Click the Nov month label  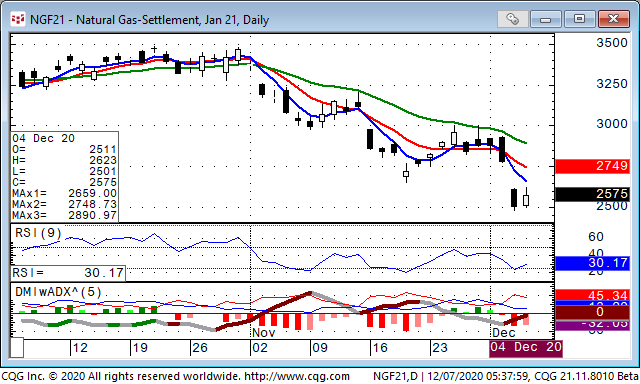264,333
